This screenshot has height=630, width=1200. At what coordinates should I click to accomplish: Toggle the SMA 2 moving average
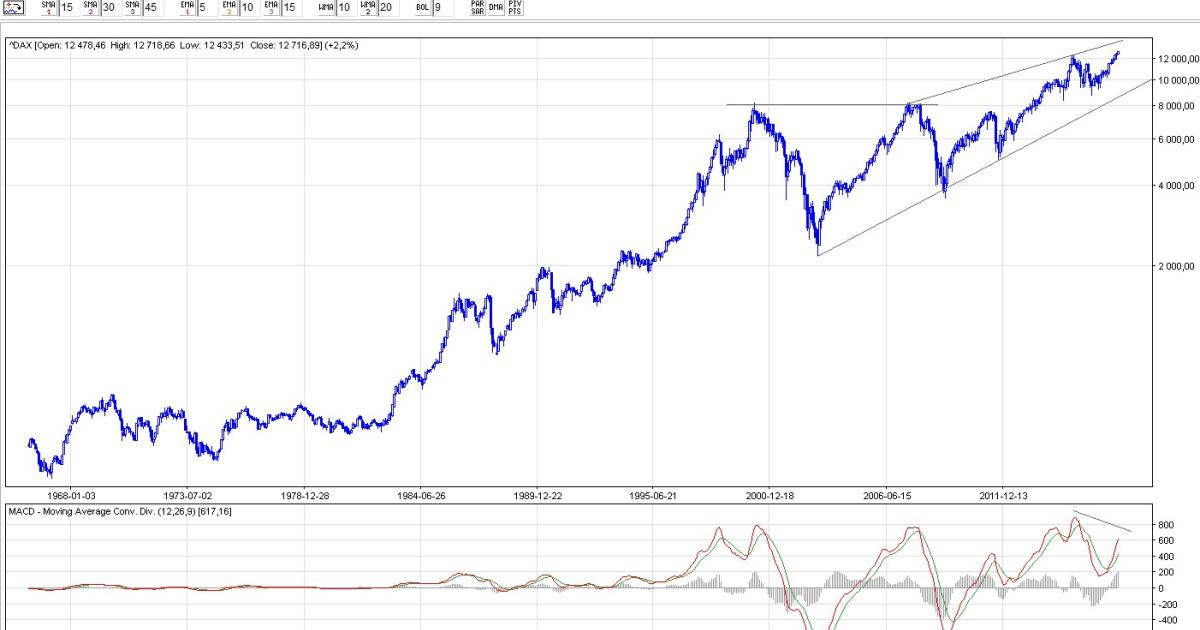(90, 7)
